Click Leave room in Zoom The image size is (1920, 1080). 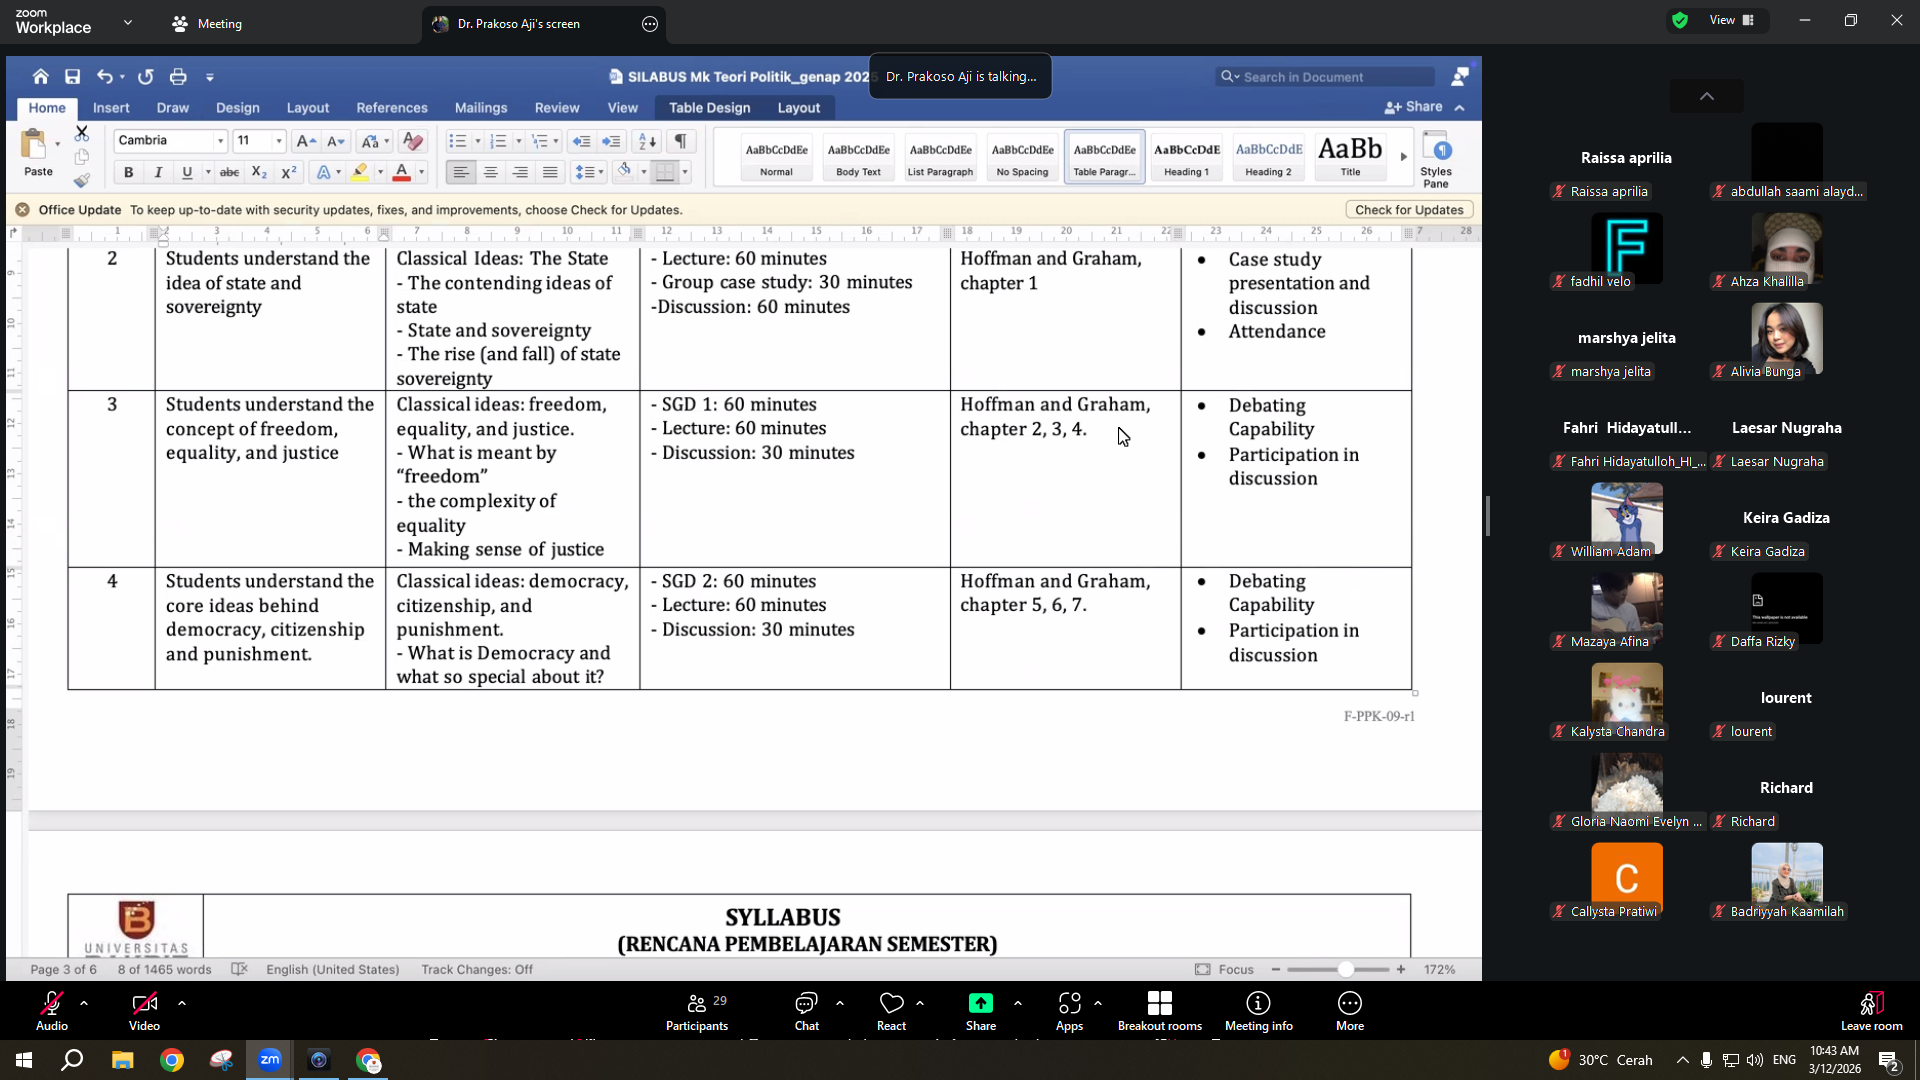click(x=1871, y=1011)
